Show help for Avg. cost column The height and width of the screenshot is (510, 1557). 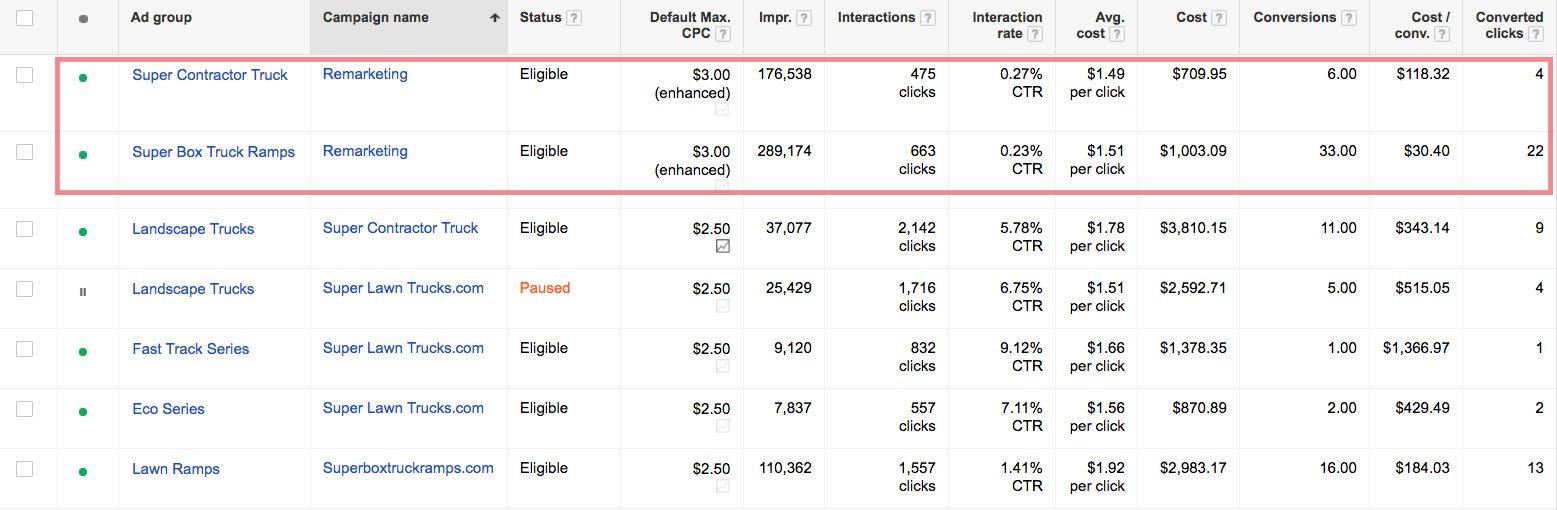tap(1117, 34)
